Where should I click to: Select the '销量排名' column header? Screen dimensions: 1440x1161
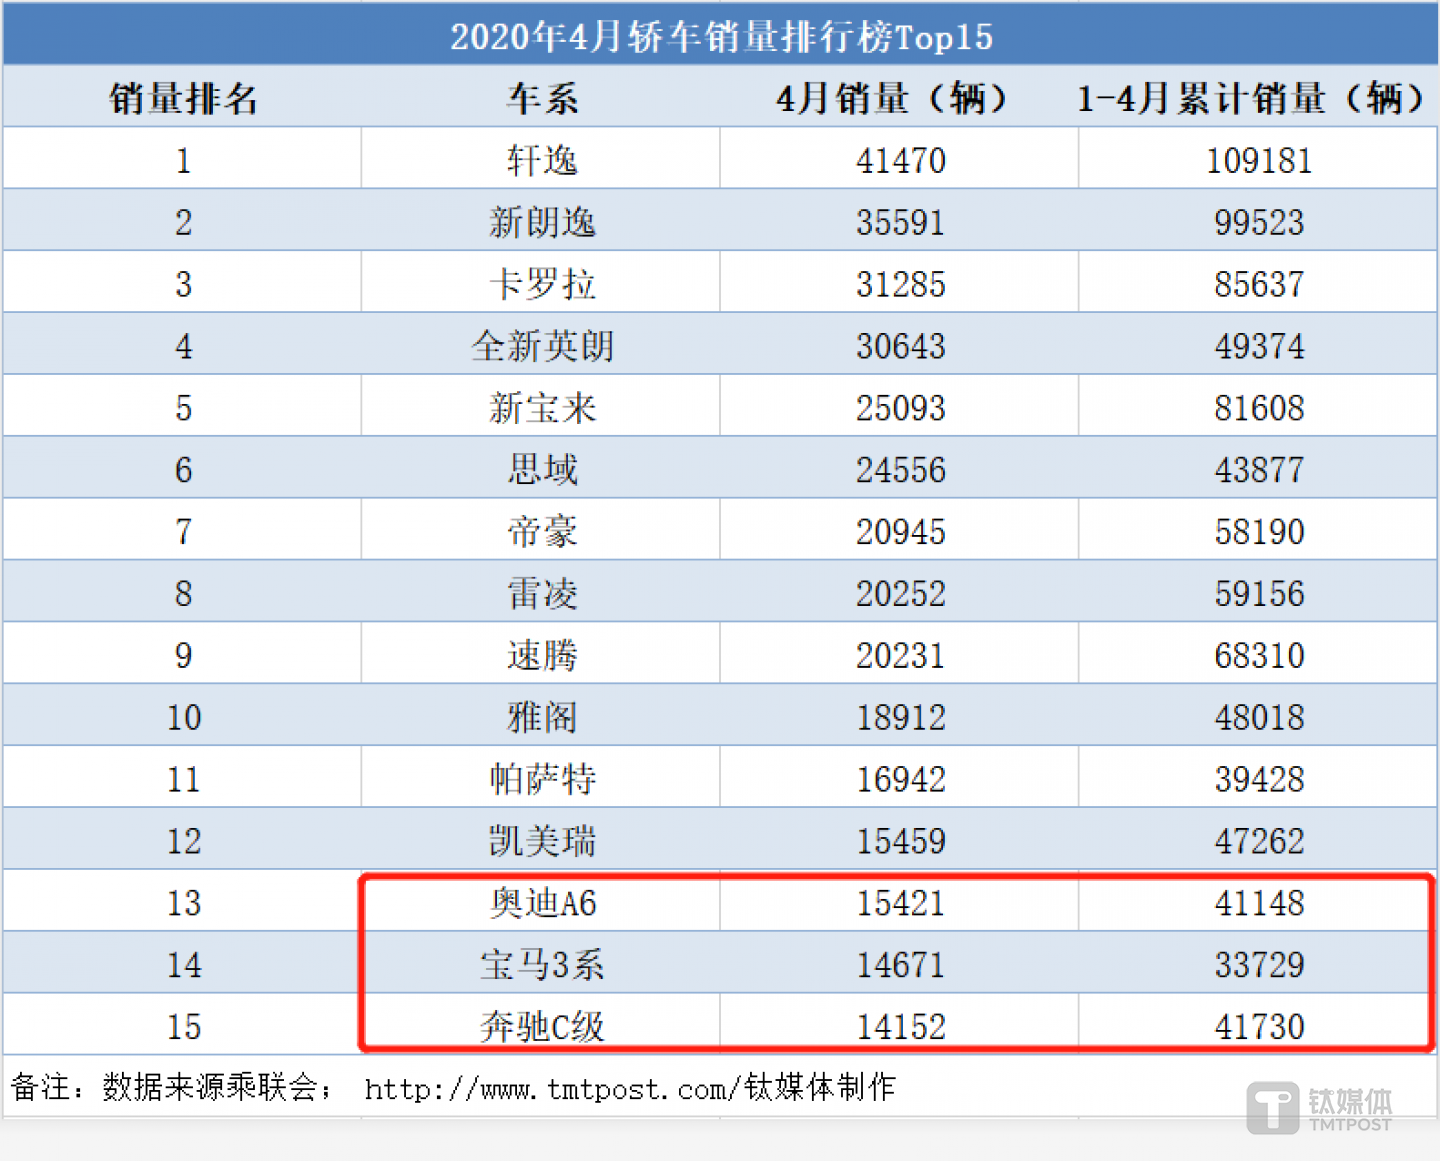[183, 98]
